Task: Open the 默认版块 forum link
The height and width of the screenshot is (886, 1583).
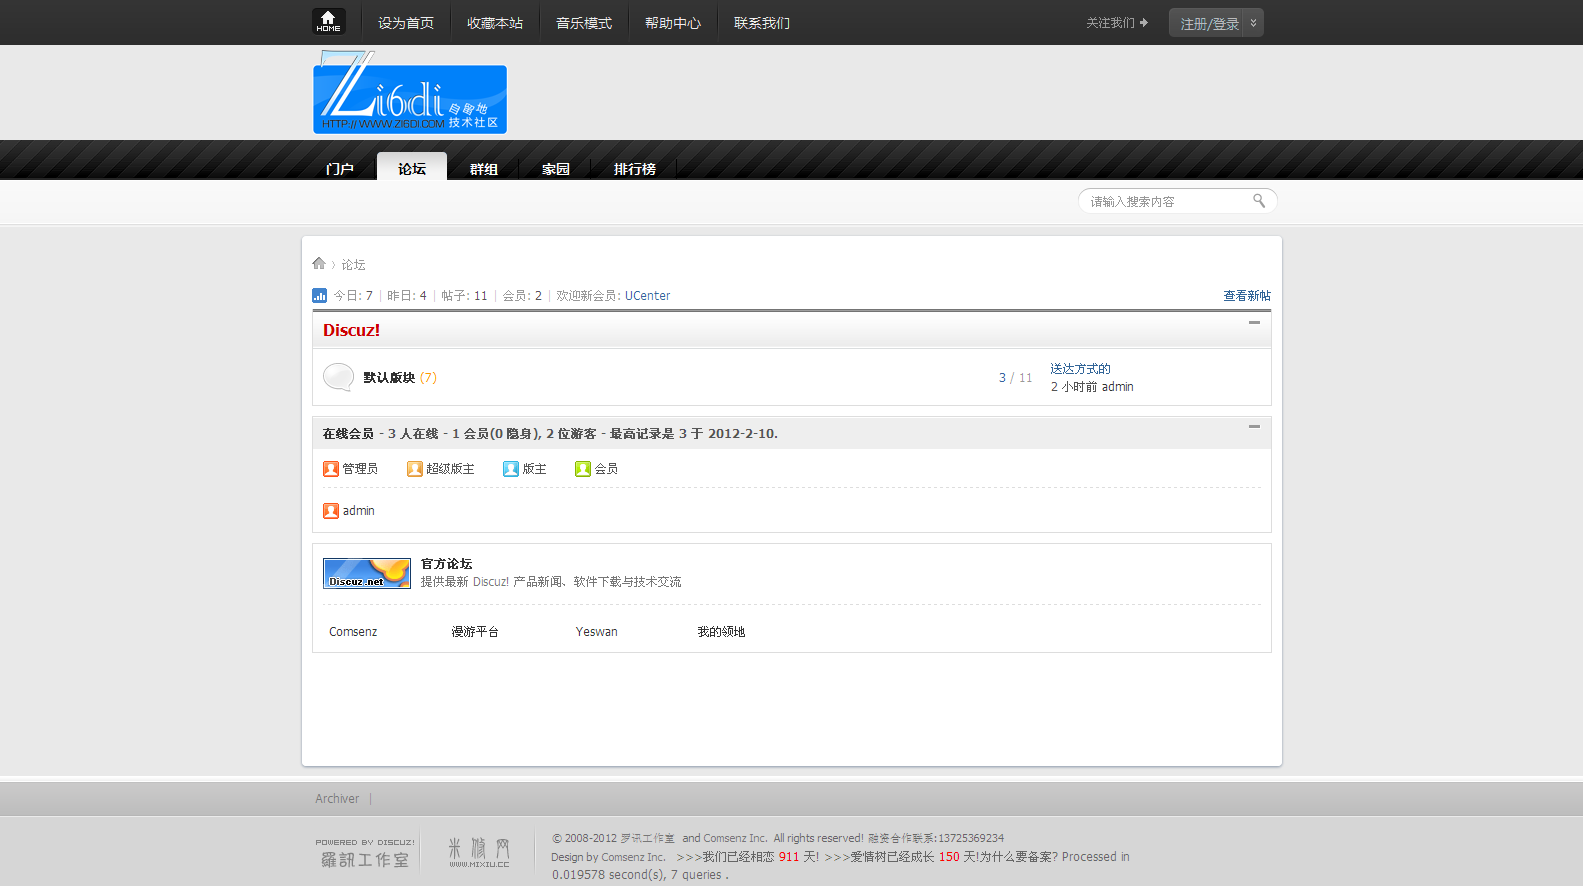Action: click(x=389, y=378)
